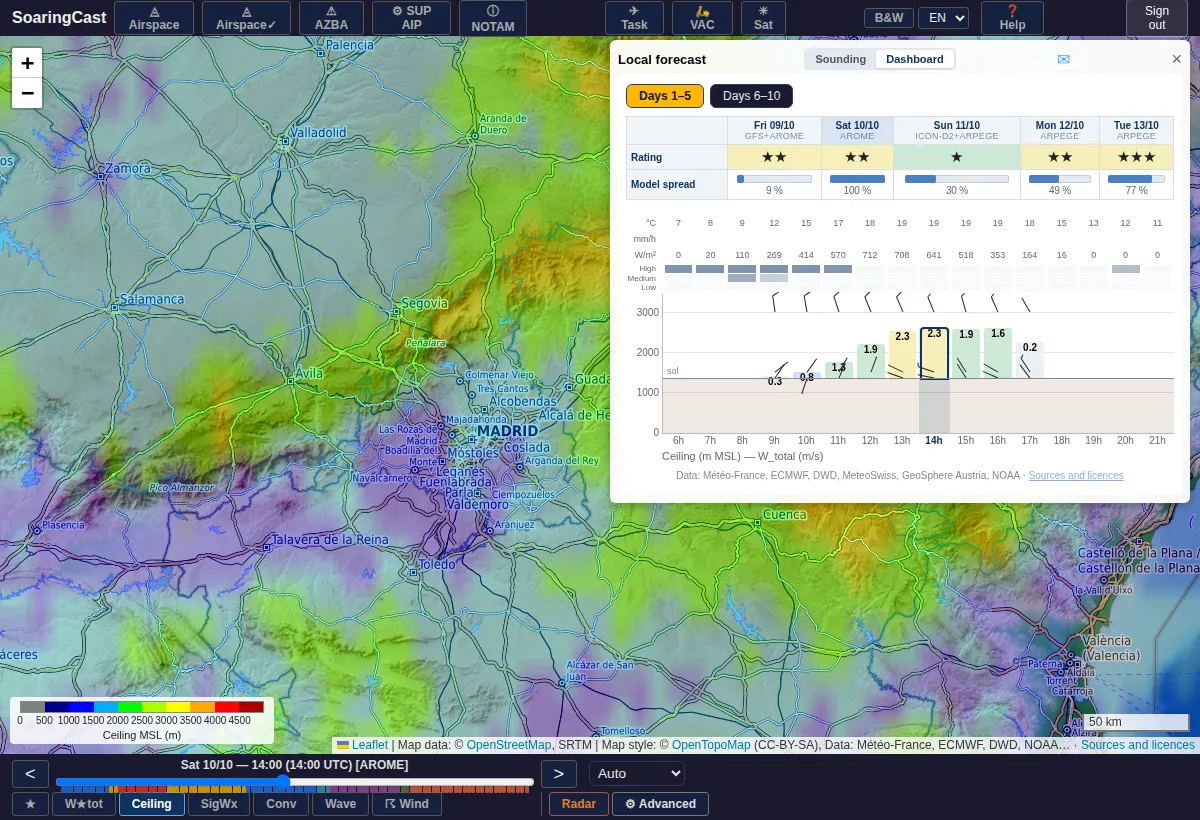This screenshot has width=1200, height=820.
Task: Select the 14h bar in ceiling chart
Action: [x=934, y=353]
